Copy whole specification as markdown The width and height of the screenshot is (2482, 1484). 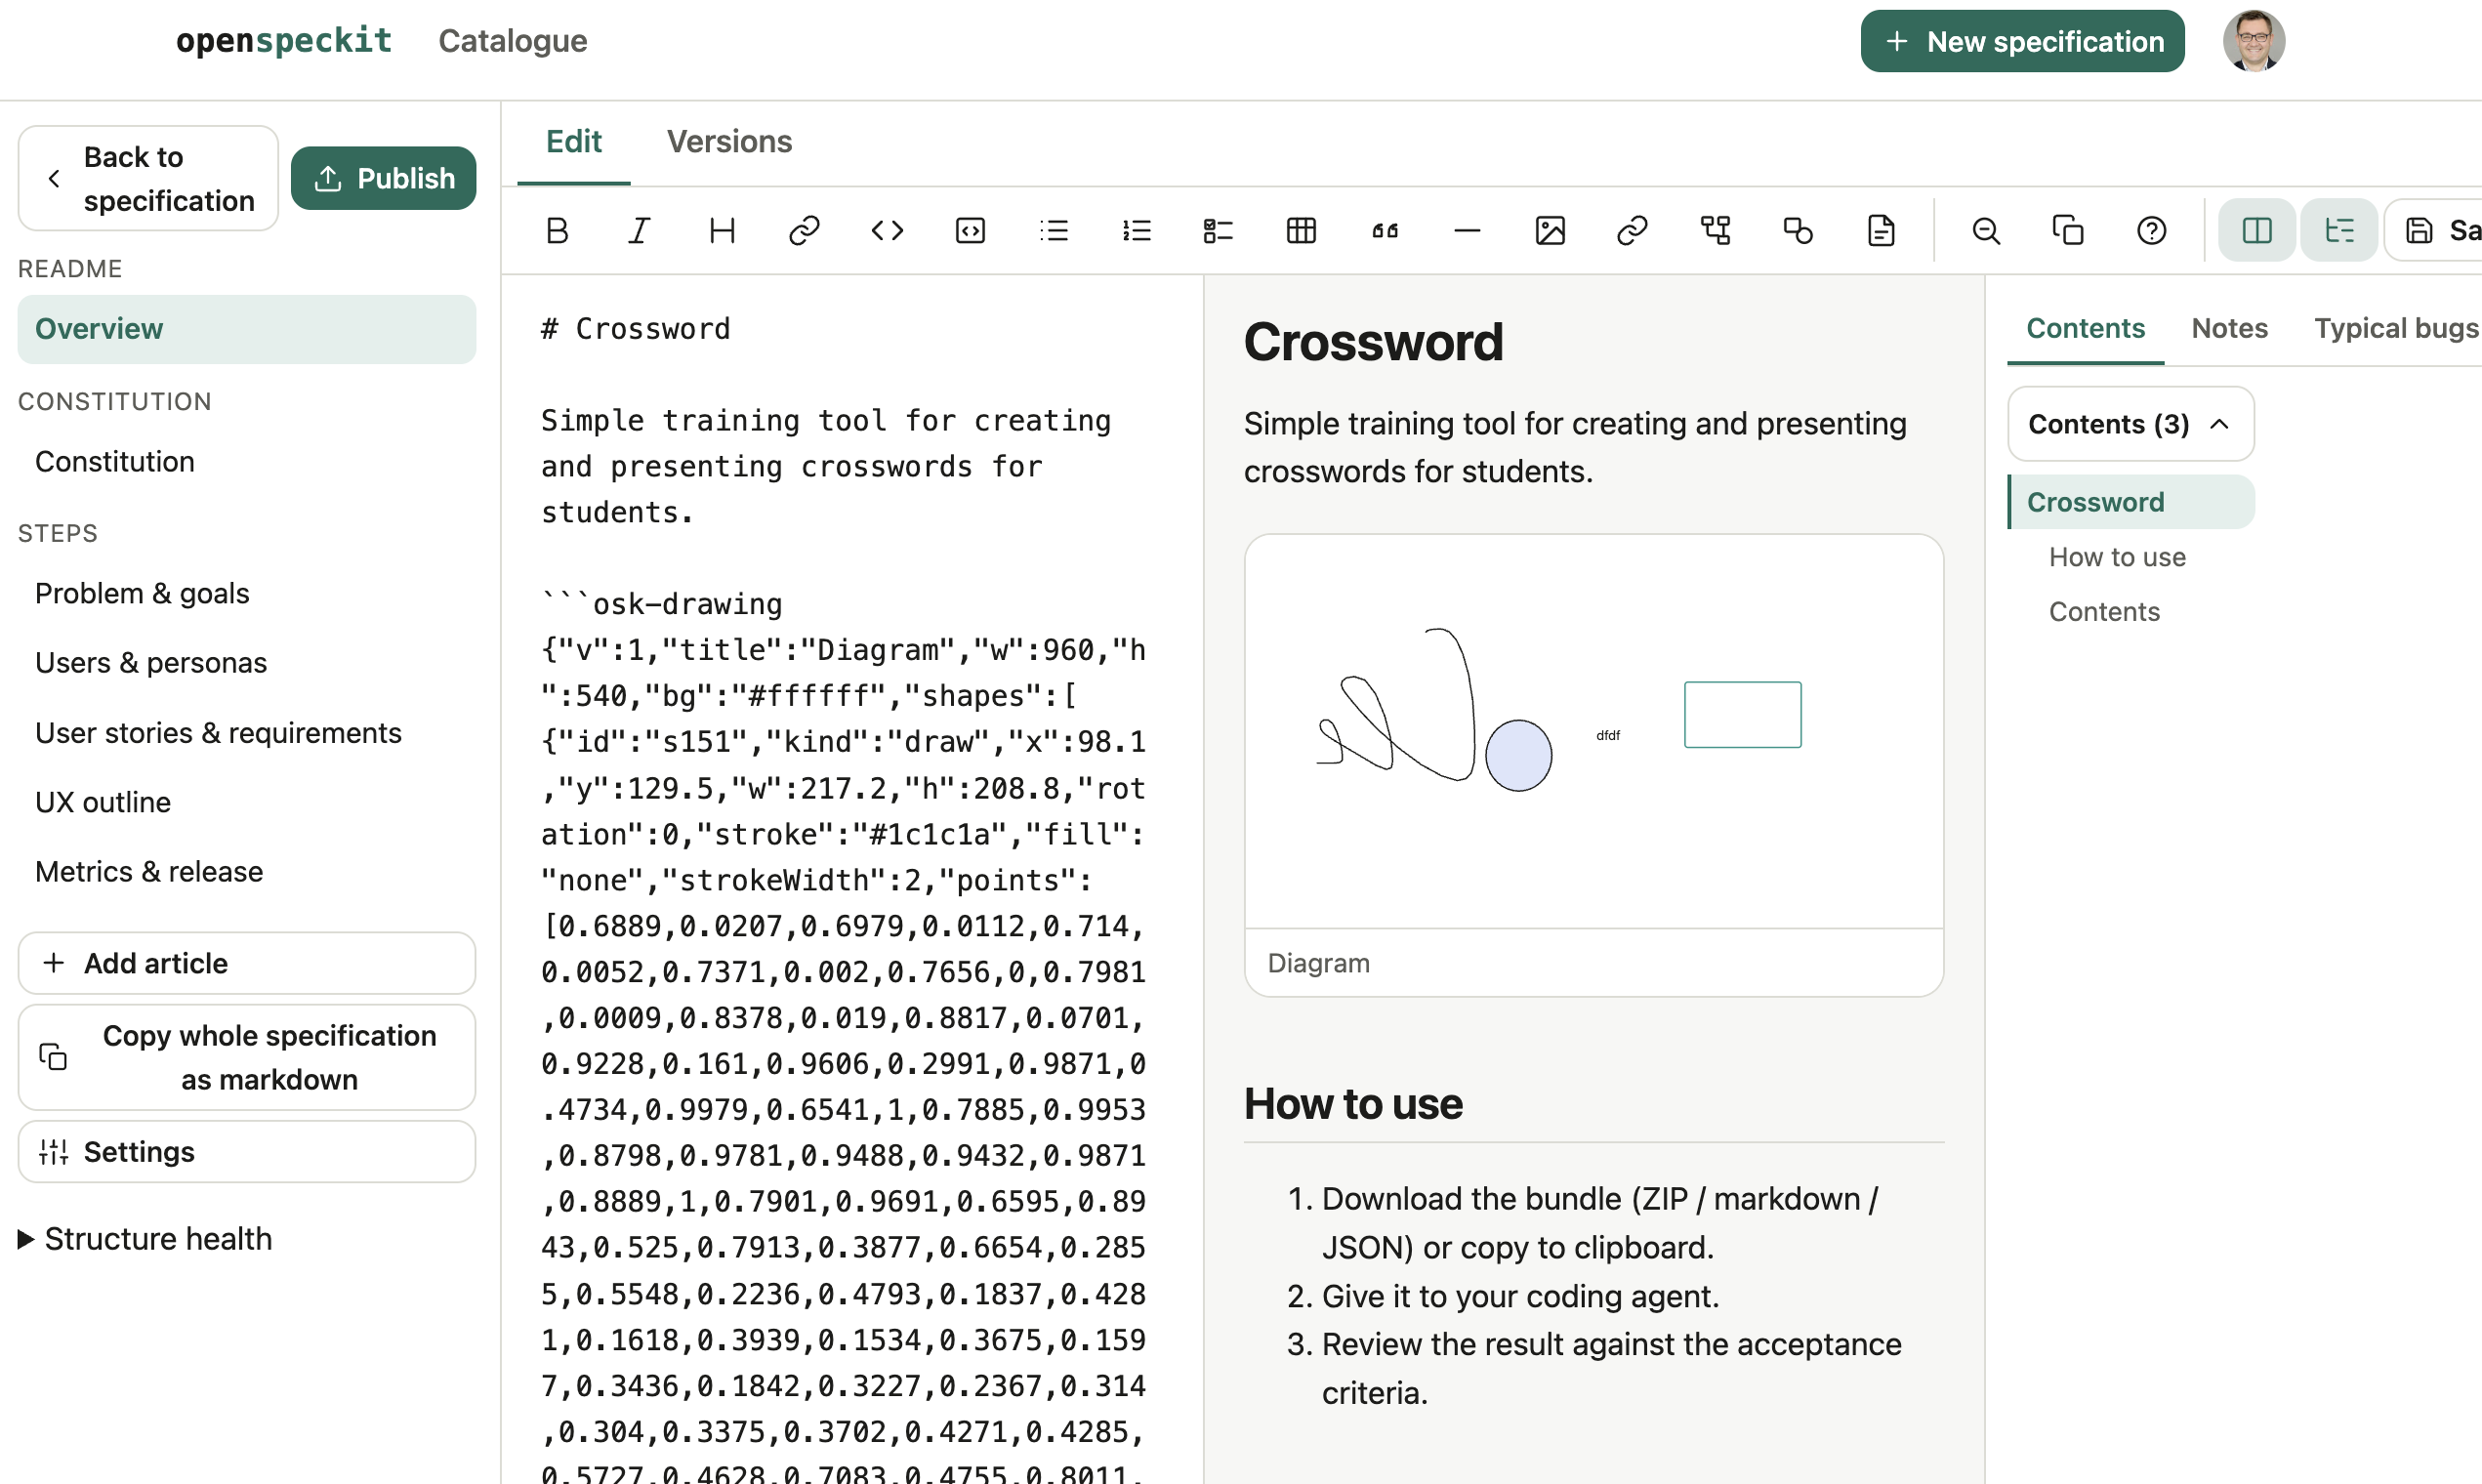[247, 1057]
